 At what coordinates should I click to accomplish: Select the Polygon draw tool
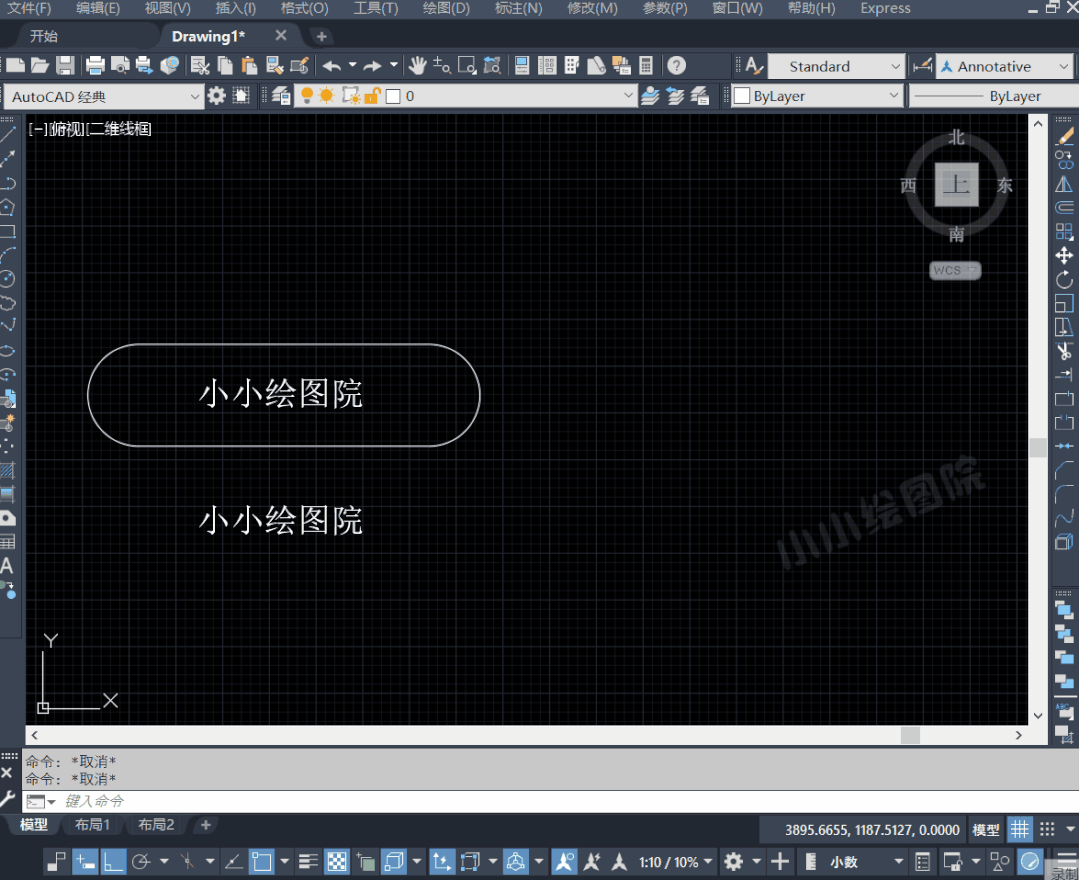[8, 207]
